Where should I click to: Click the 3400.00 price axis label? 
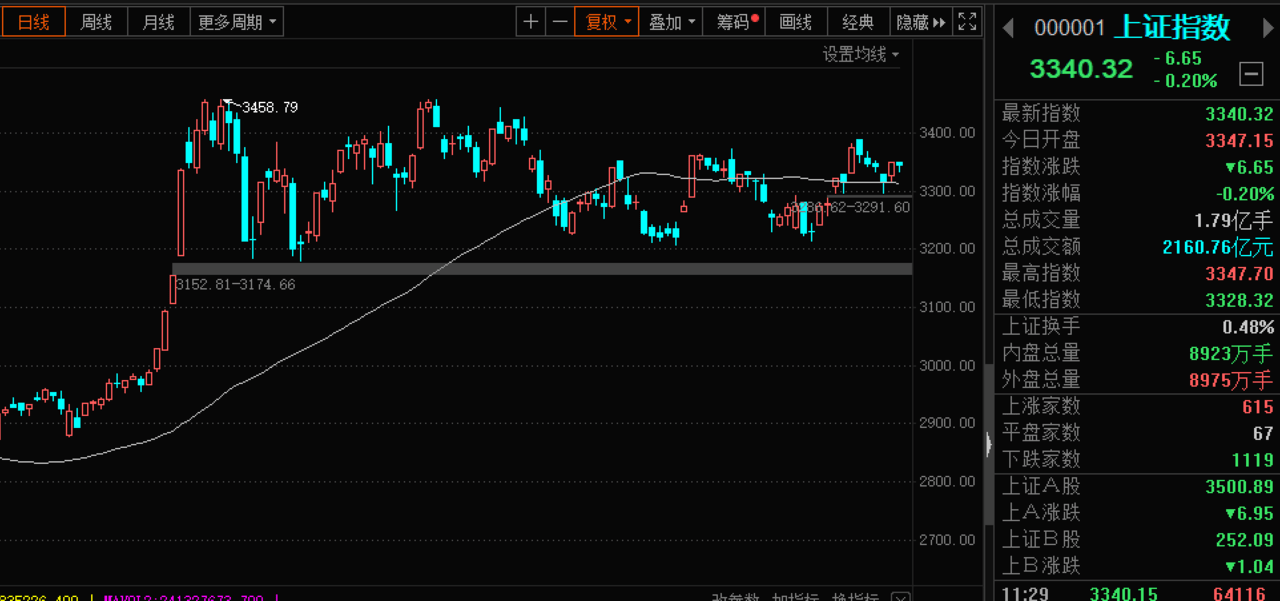click(946, 132)
